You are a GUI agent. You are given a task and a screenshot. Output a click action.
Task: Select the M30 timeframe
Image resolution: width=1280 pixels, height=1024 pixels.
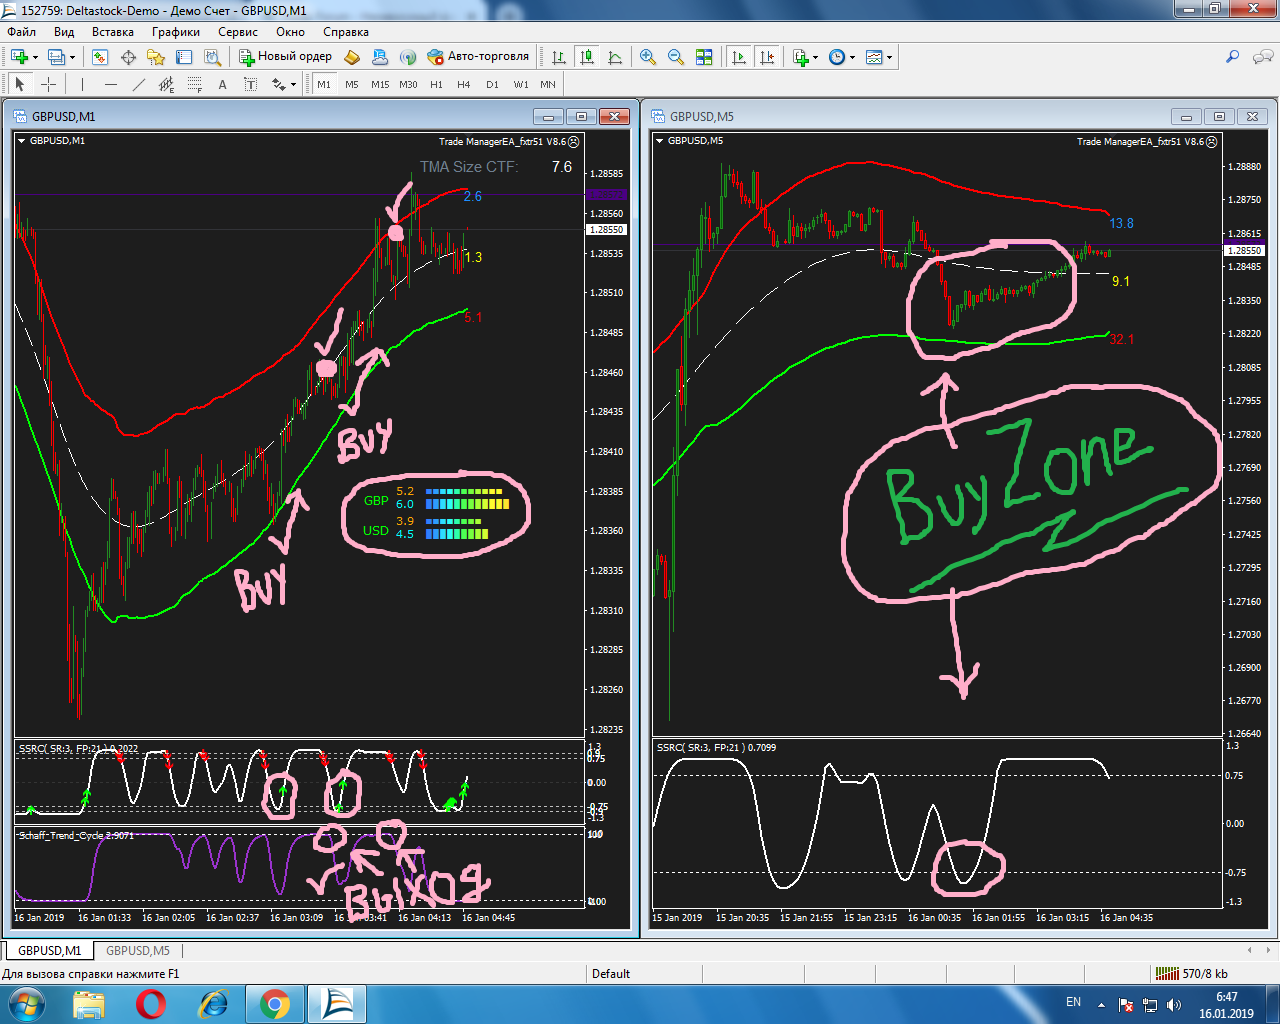(408, 84)
